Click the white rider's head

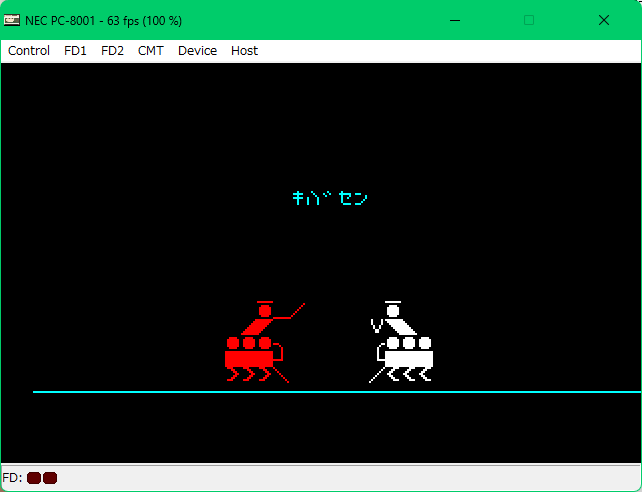coord(393,310)
